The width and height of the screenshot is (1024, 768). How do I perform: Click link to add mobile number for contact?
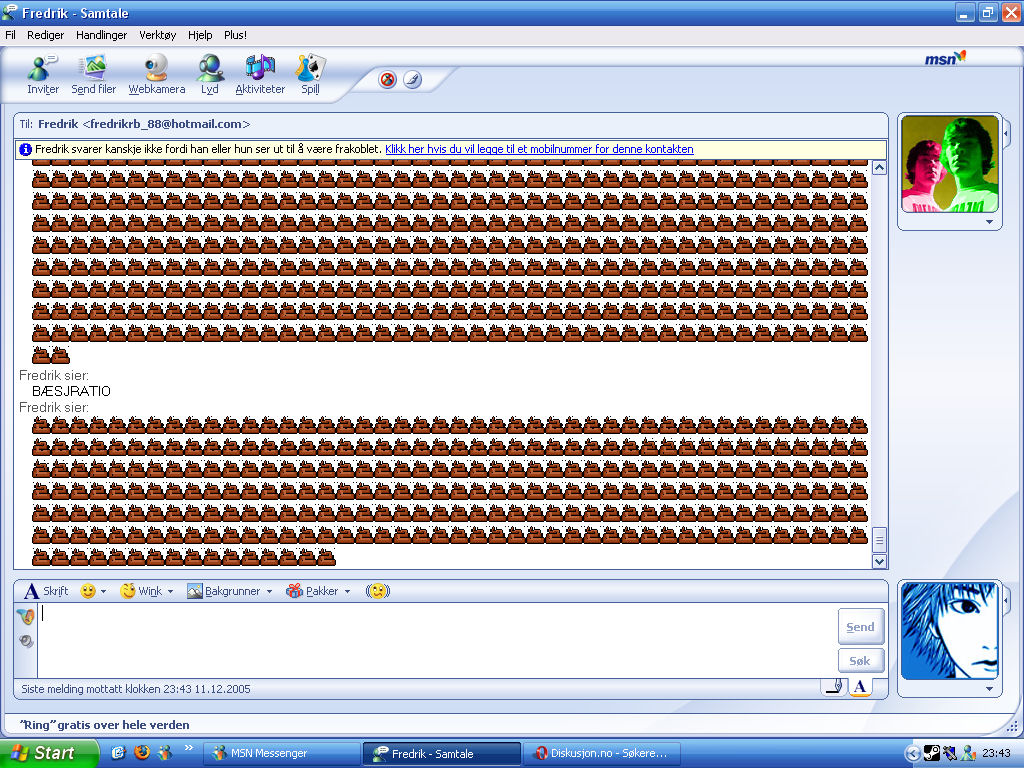539,149
